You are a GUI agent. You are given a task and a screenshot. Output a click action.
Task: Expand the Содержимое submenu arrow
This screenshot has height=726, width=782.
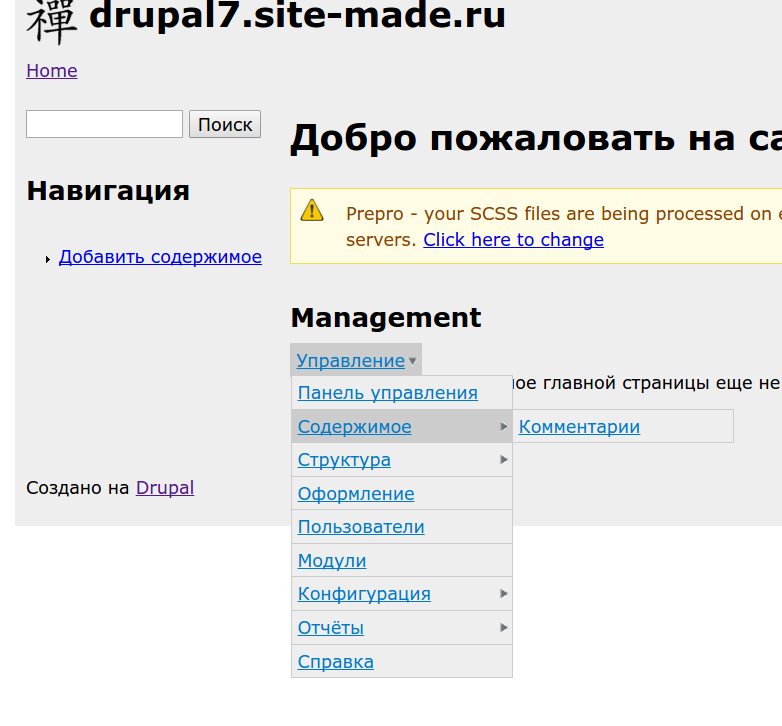click(x=504, y=426)
